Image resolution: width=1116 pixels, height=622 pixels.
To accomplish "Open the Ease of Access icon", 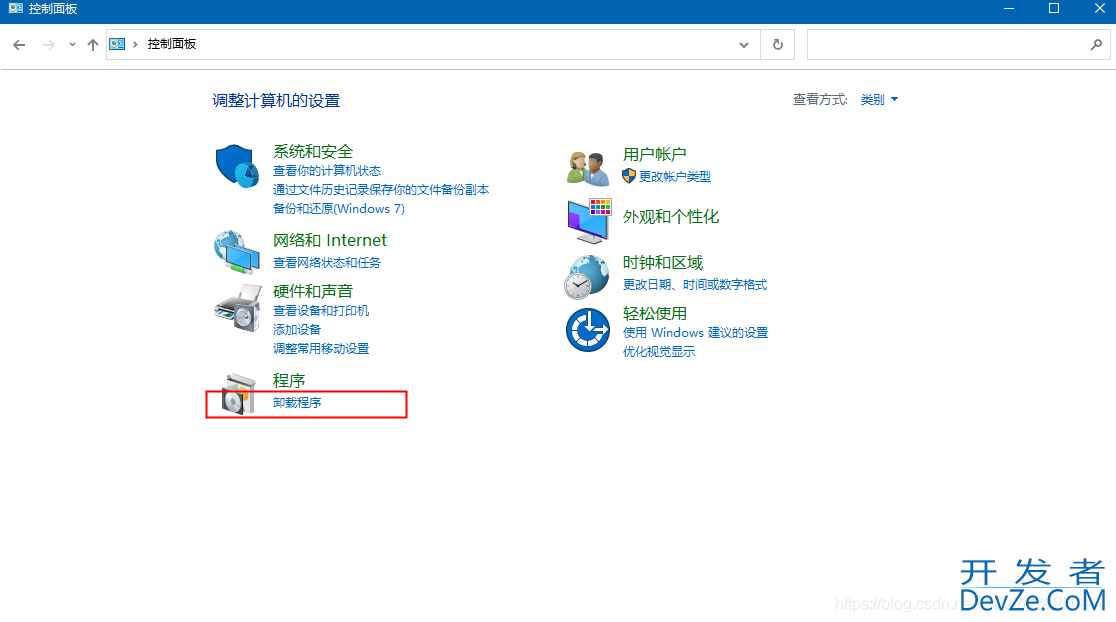I will tap(588, 330).
